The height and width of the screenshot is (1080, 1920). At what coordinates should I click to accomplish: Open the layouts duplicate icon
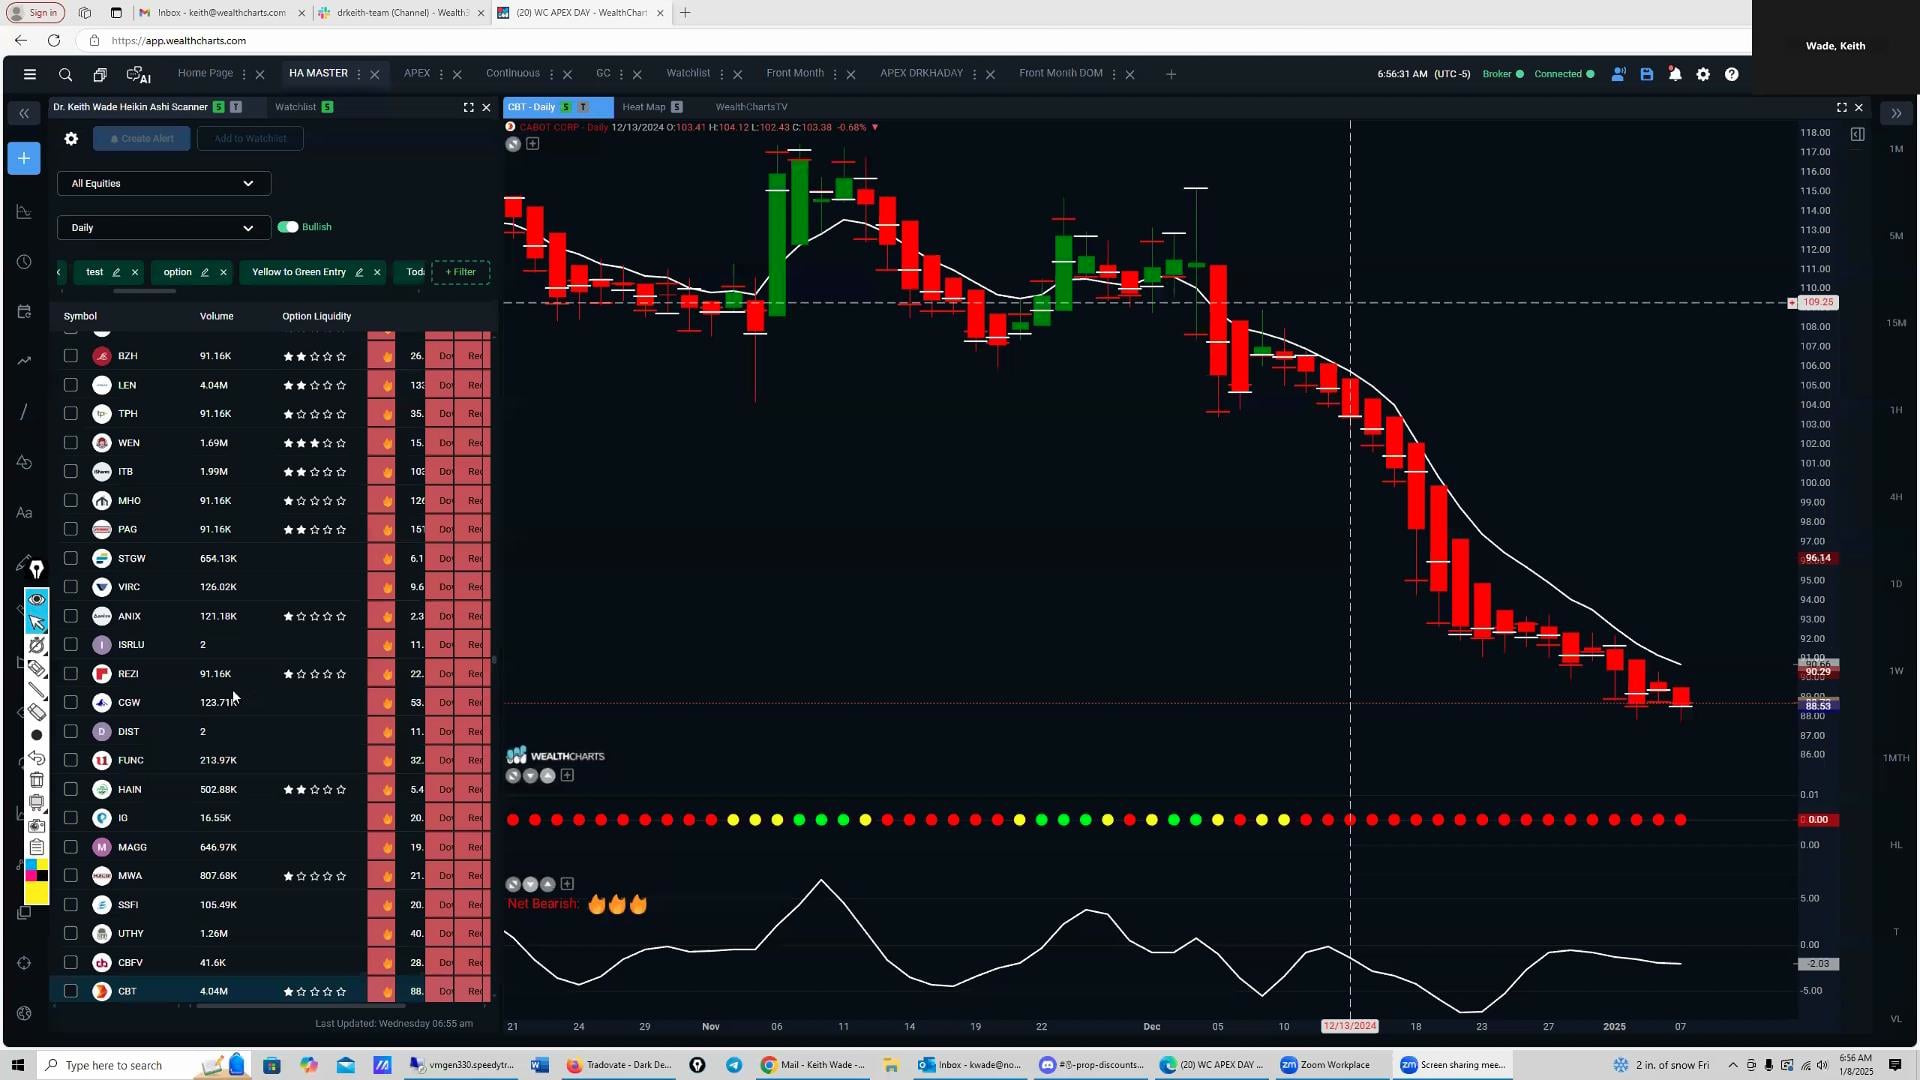click(100, 74)
